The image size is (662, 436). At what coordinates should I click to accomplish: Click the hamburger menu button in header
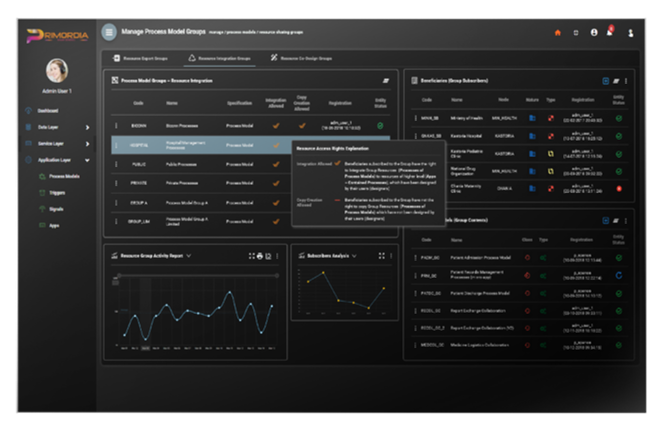108,32
